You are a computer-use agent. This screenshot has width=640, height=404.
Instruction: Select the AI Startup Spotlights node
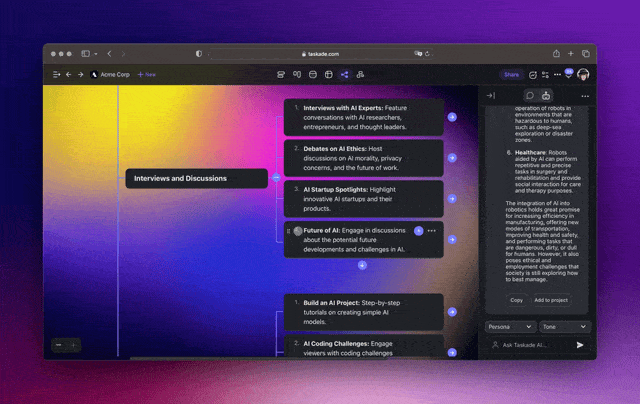point(364,199)
